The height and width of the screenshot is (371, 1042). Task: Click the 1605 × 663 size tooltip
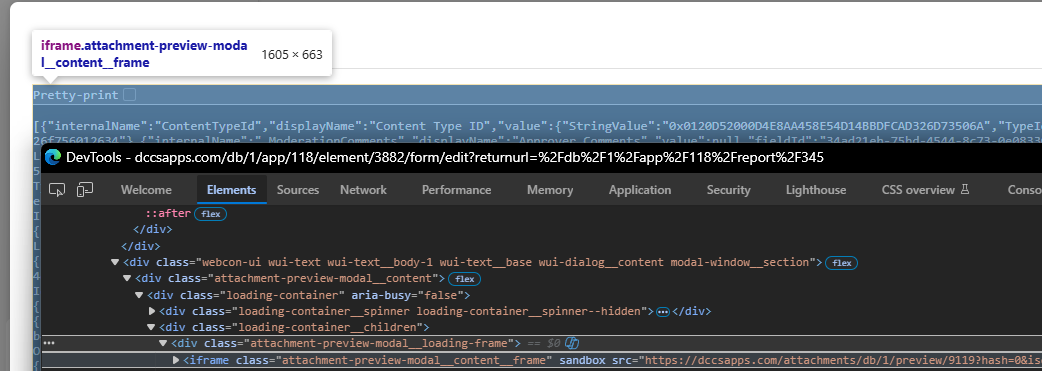point(292,55)
